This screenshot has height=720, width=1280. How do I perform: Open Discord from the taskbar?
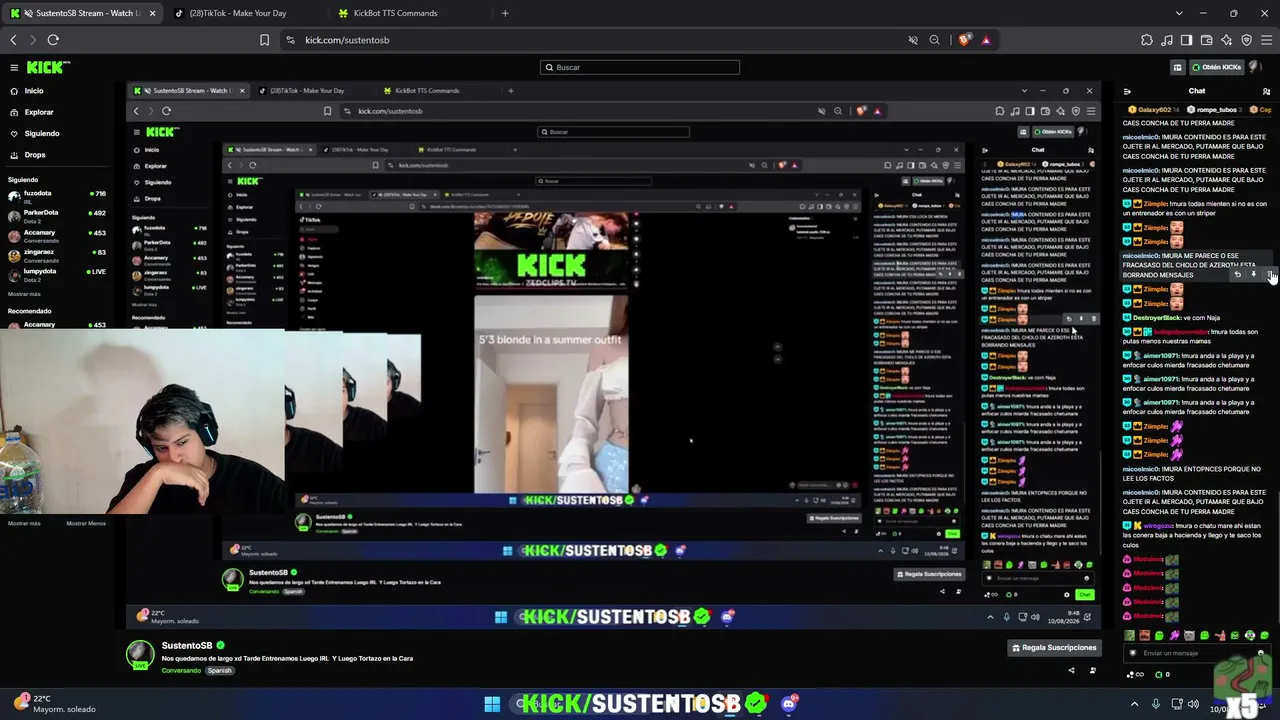(788, 704)
